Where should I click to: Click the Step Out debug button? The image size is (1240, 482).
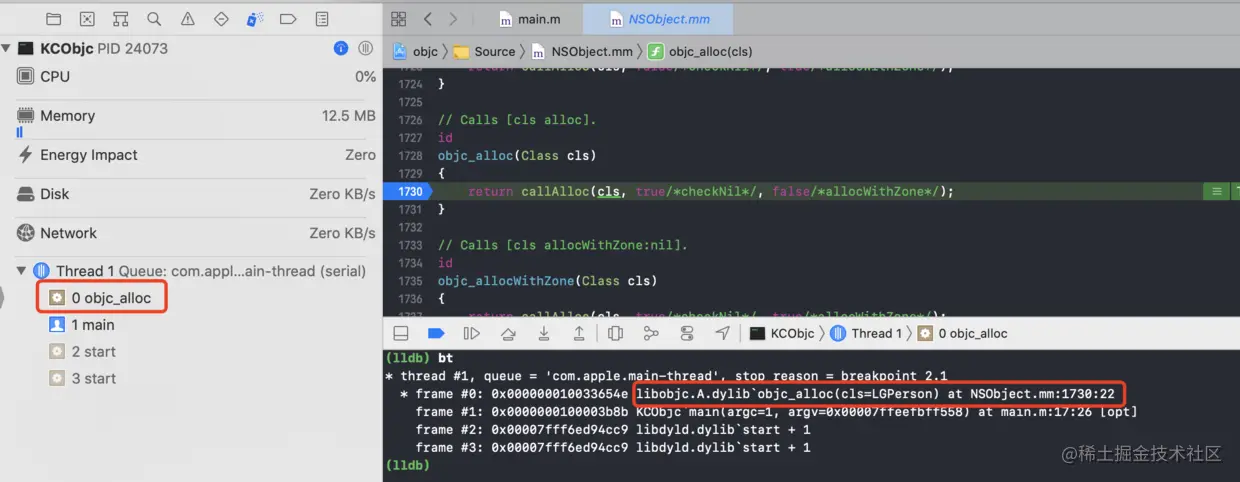tap(579, 333)
